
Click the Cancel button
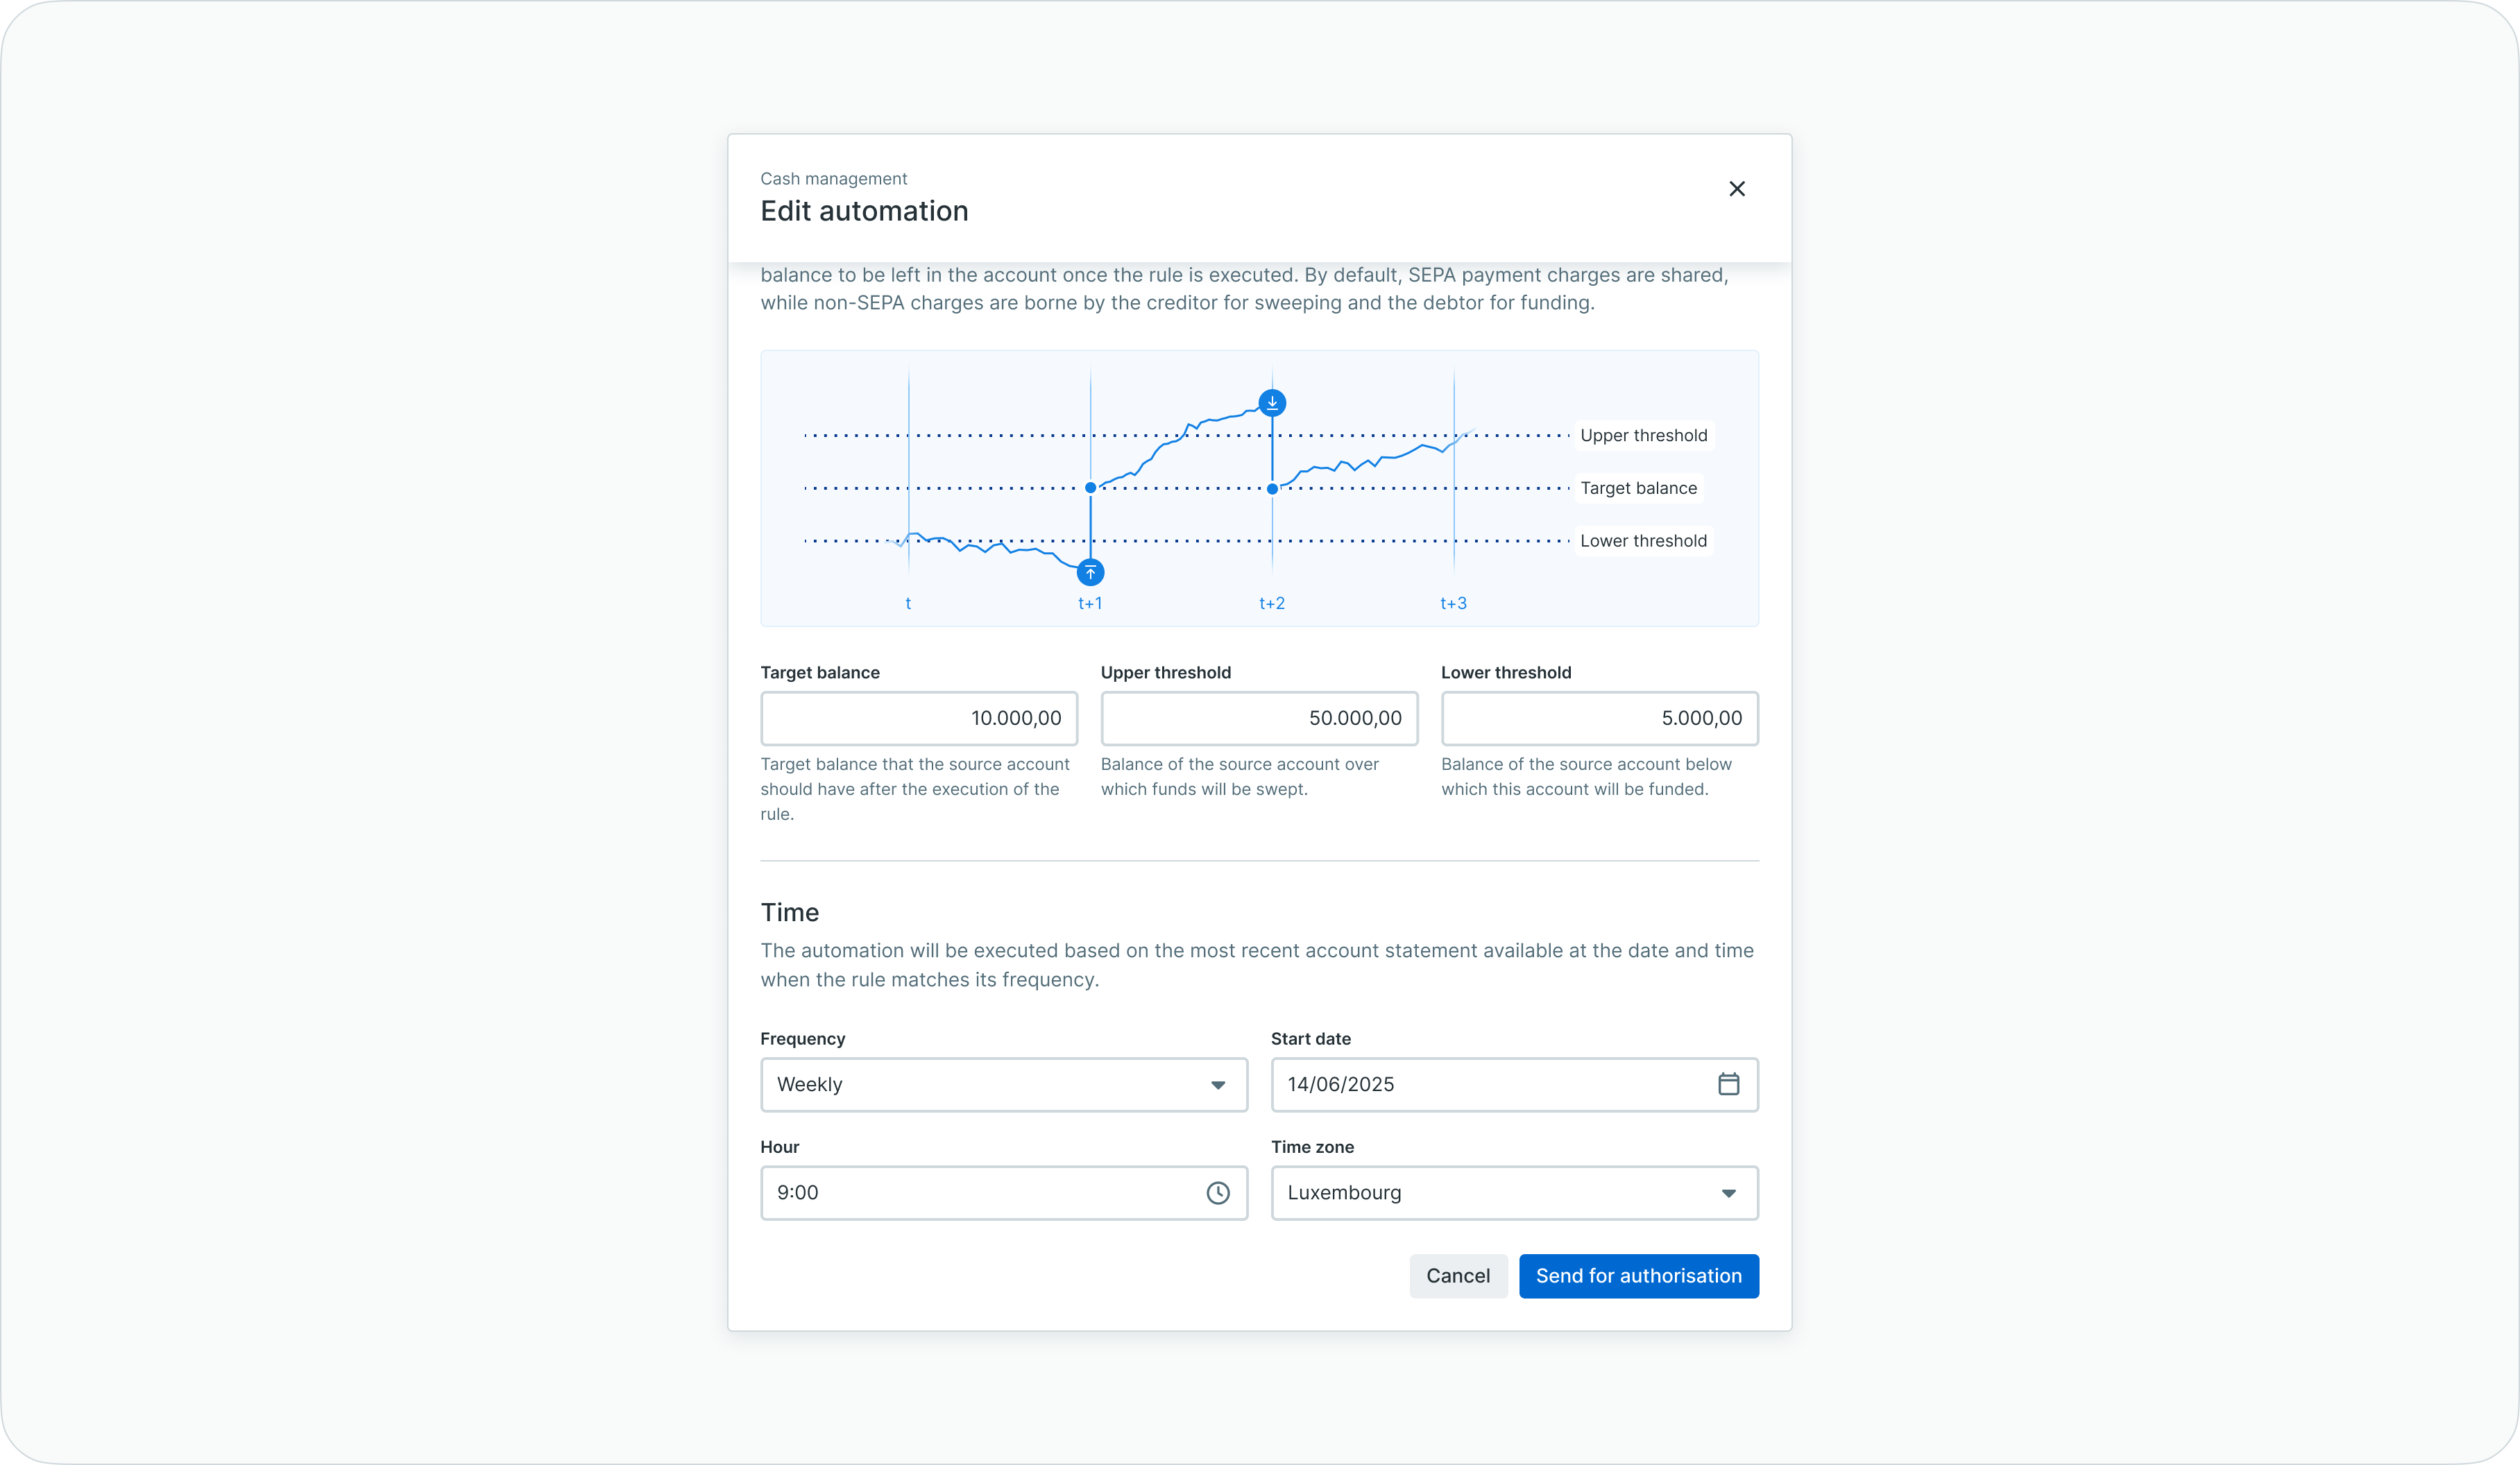(x=1457, y=1276)
